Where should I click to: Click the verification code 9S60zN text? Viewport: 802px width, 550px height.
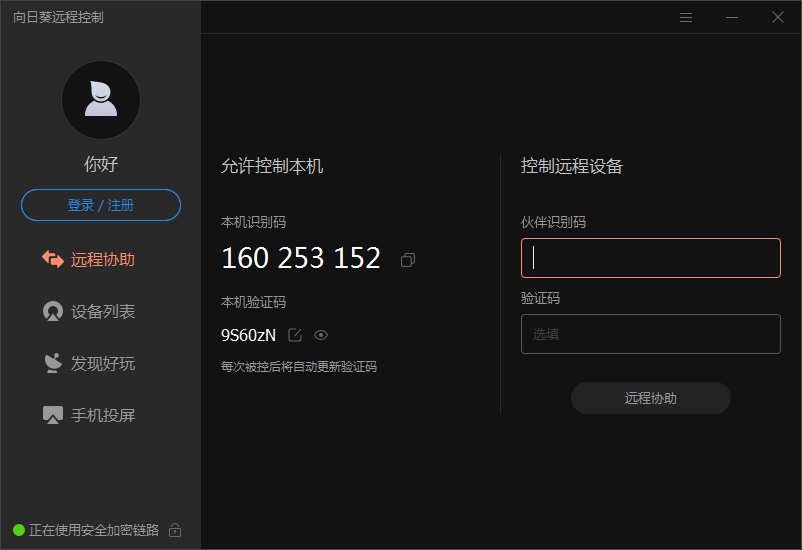click(248, 335)
